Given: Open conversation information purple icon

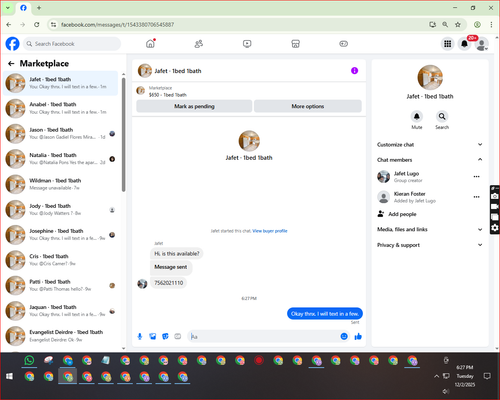Looking at the screenshot, I should click(354, 71).
